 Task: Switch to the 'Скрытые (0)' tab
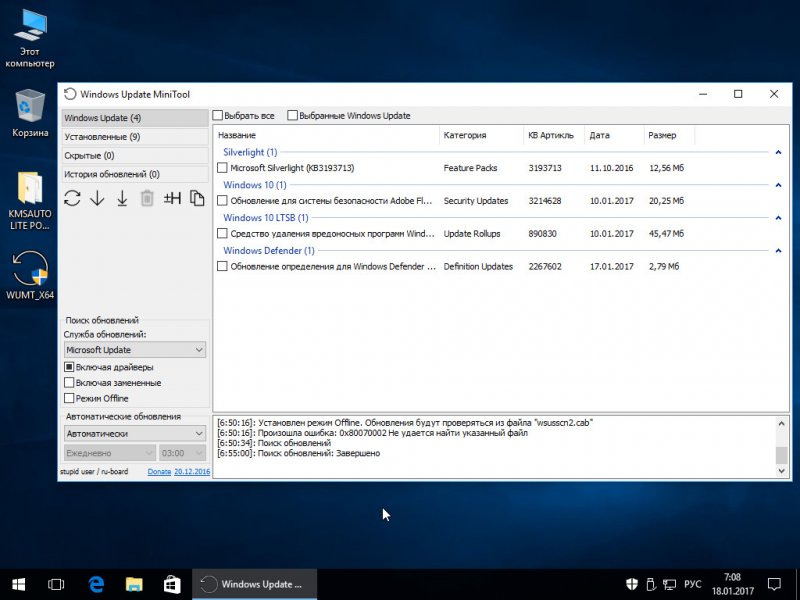coord(135,156)
